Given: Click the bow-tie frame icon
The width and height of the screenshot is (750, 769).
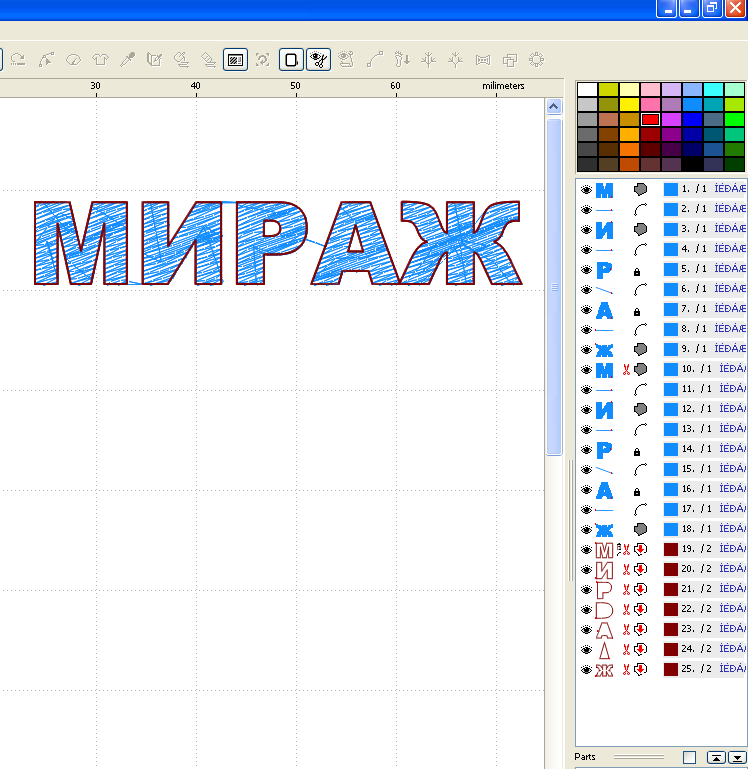Looking at the screenshot, I should pyautogui.click(x=483, y=60).
